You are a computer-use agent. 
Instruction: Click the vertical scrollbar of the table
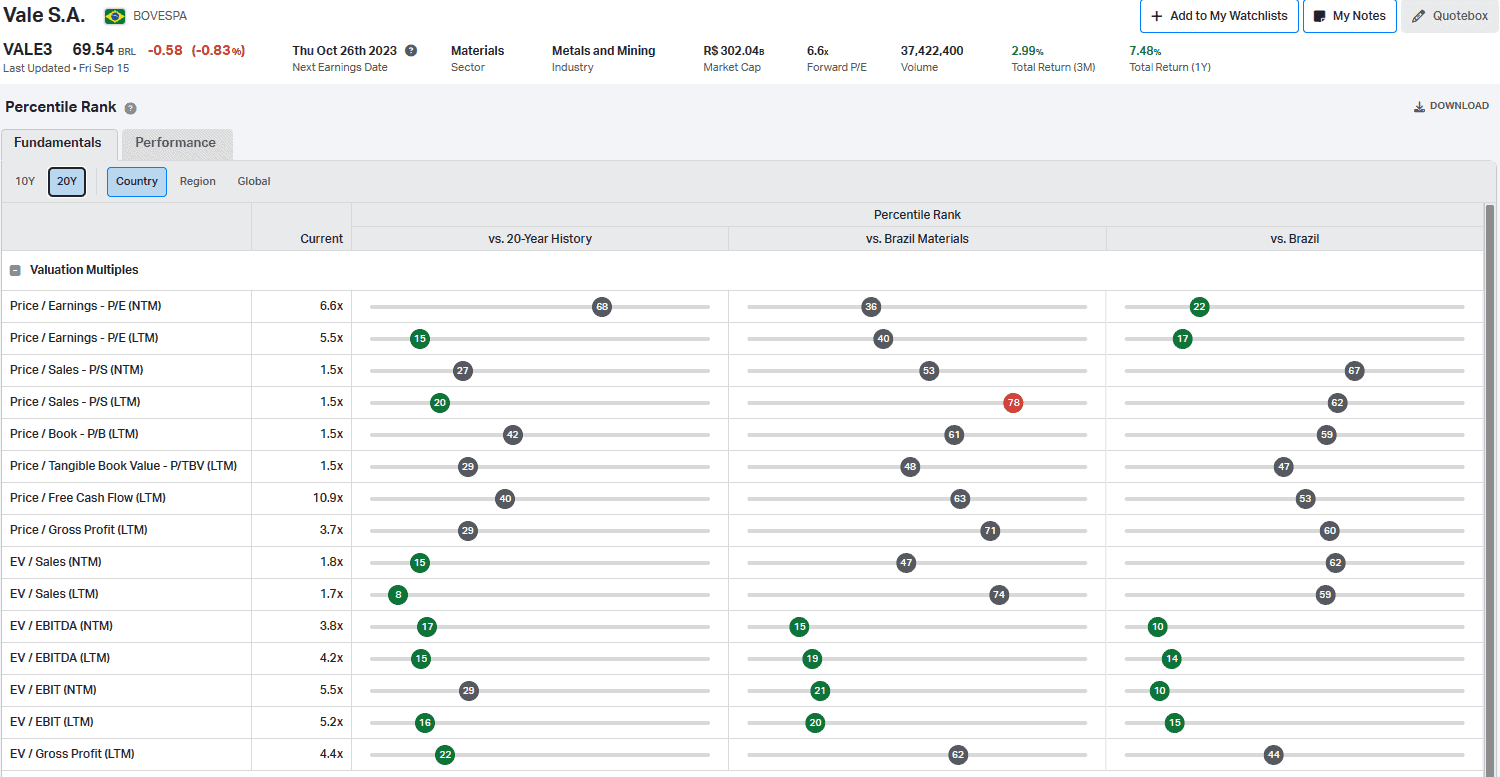[x=1491, y=490]
